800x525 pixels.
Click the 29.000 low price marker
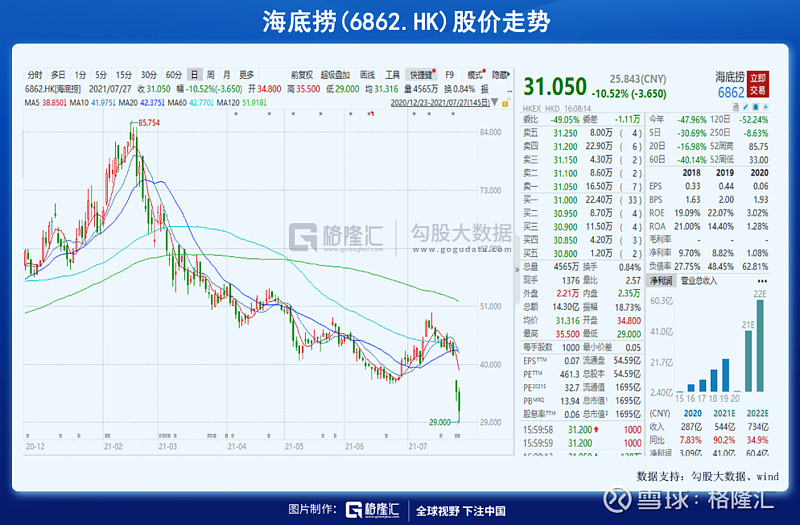[439, 422]
